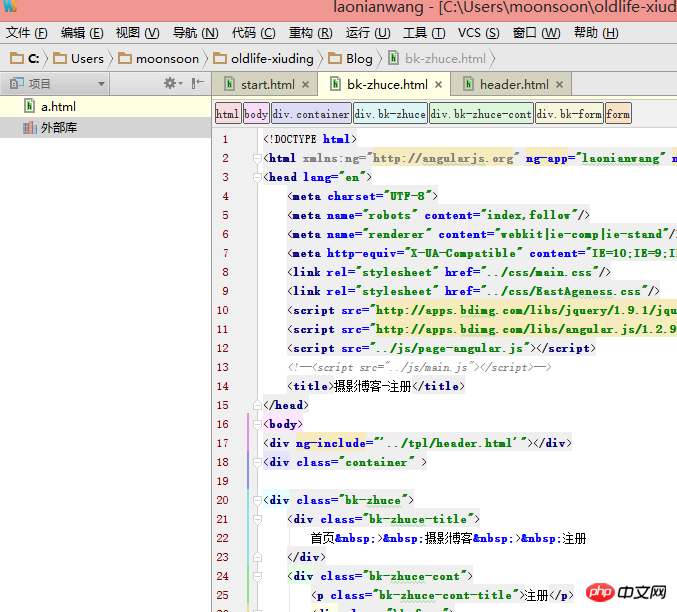Collapse the head tag fold marker on line 3
Image resolution: width=677 pixels, height=612 pixels.
[x=259, y=177]
